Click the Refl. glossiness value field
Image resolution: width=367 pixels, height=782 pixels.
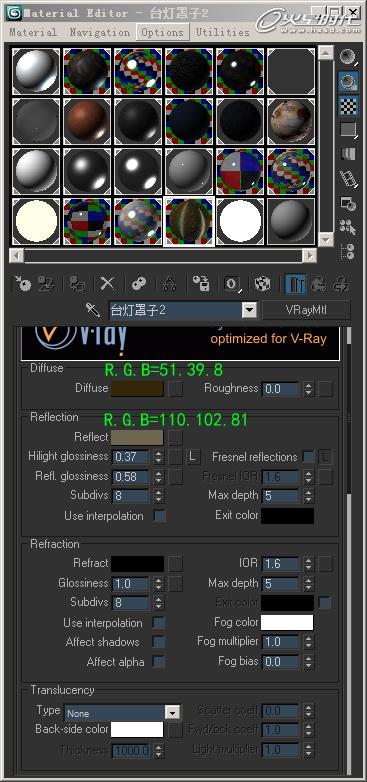[131, 476]
